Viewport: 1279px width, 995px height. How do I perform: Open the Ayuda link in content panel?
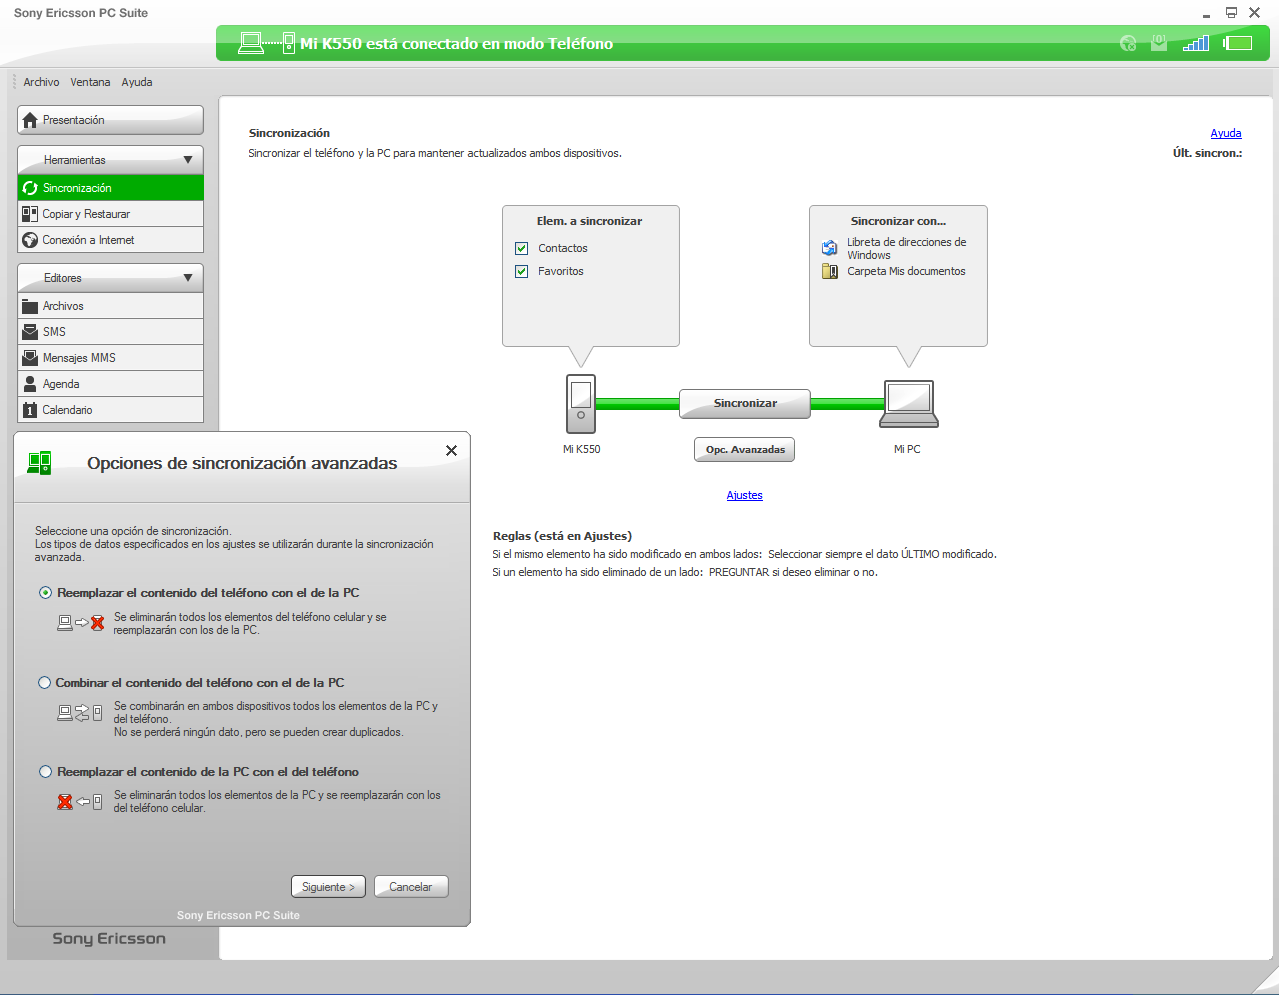1226,133
